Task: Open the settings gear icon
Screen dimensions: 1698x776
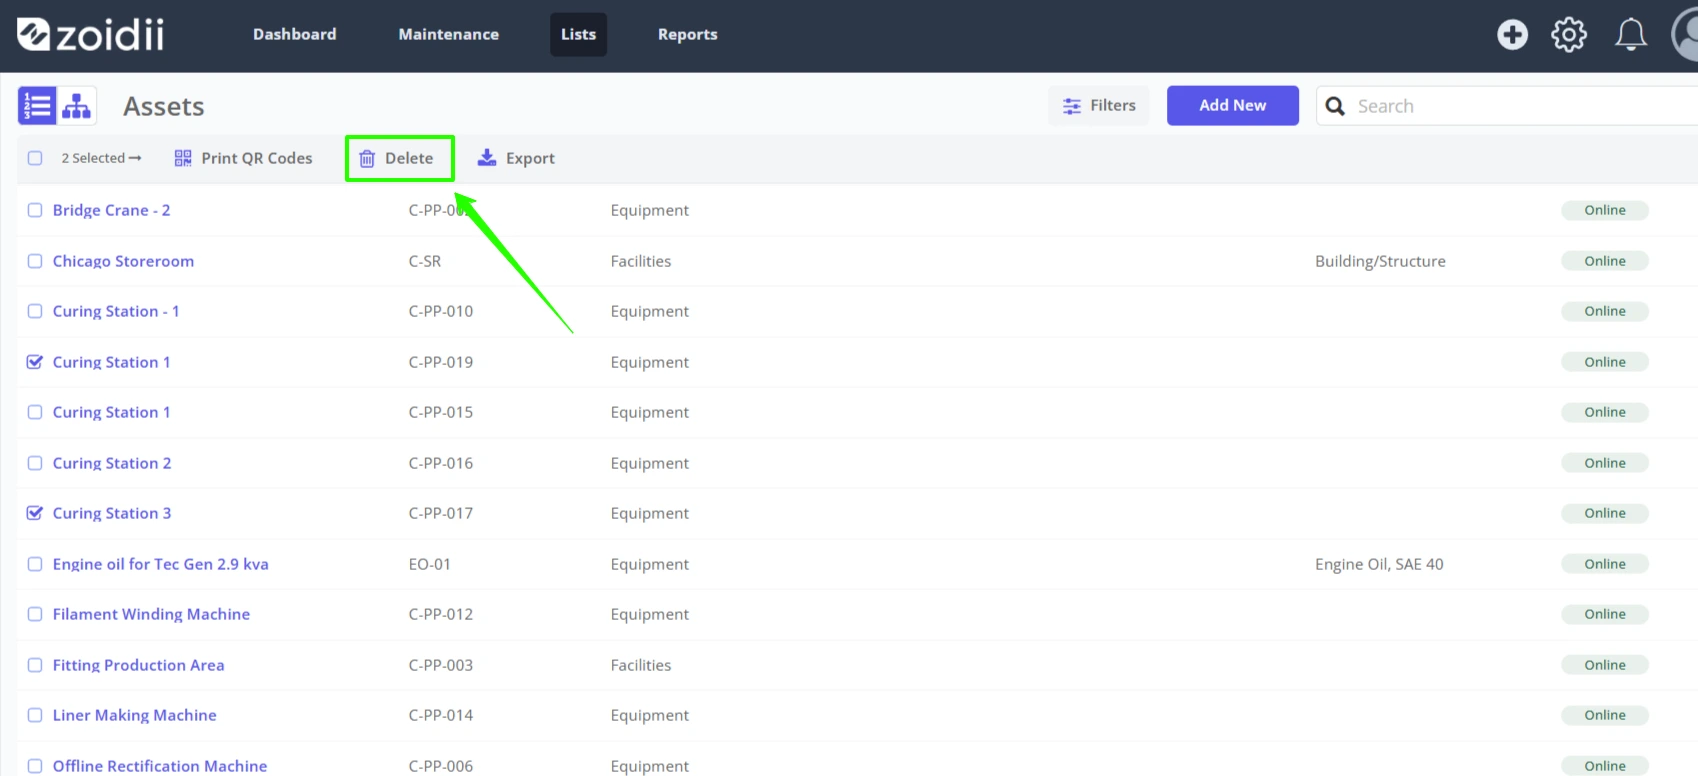Action: click(1569, 35)
